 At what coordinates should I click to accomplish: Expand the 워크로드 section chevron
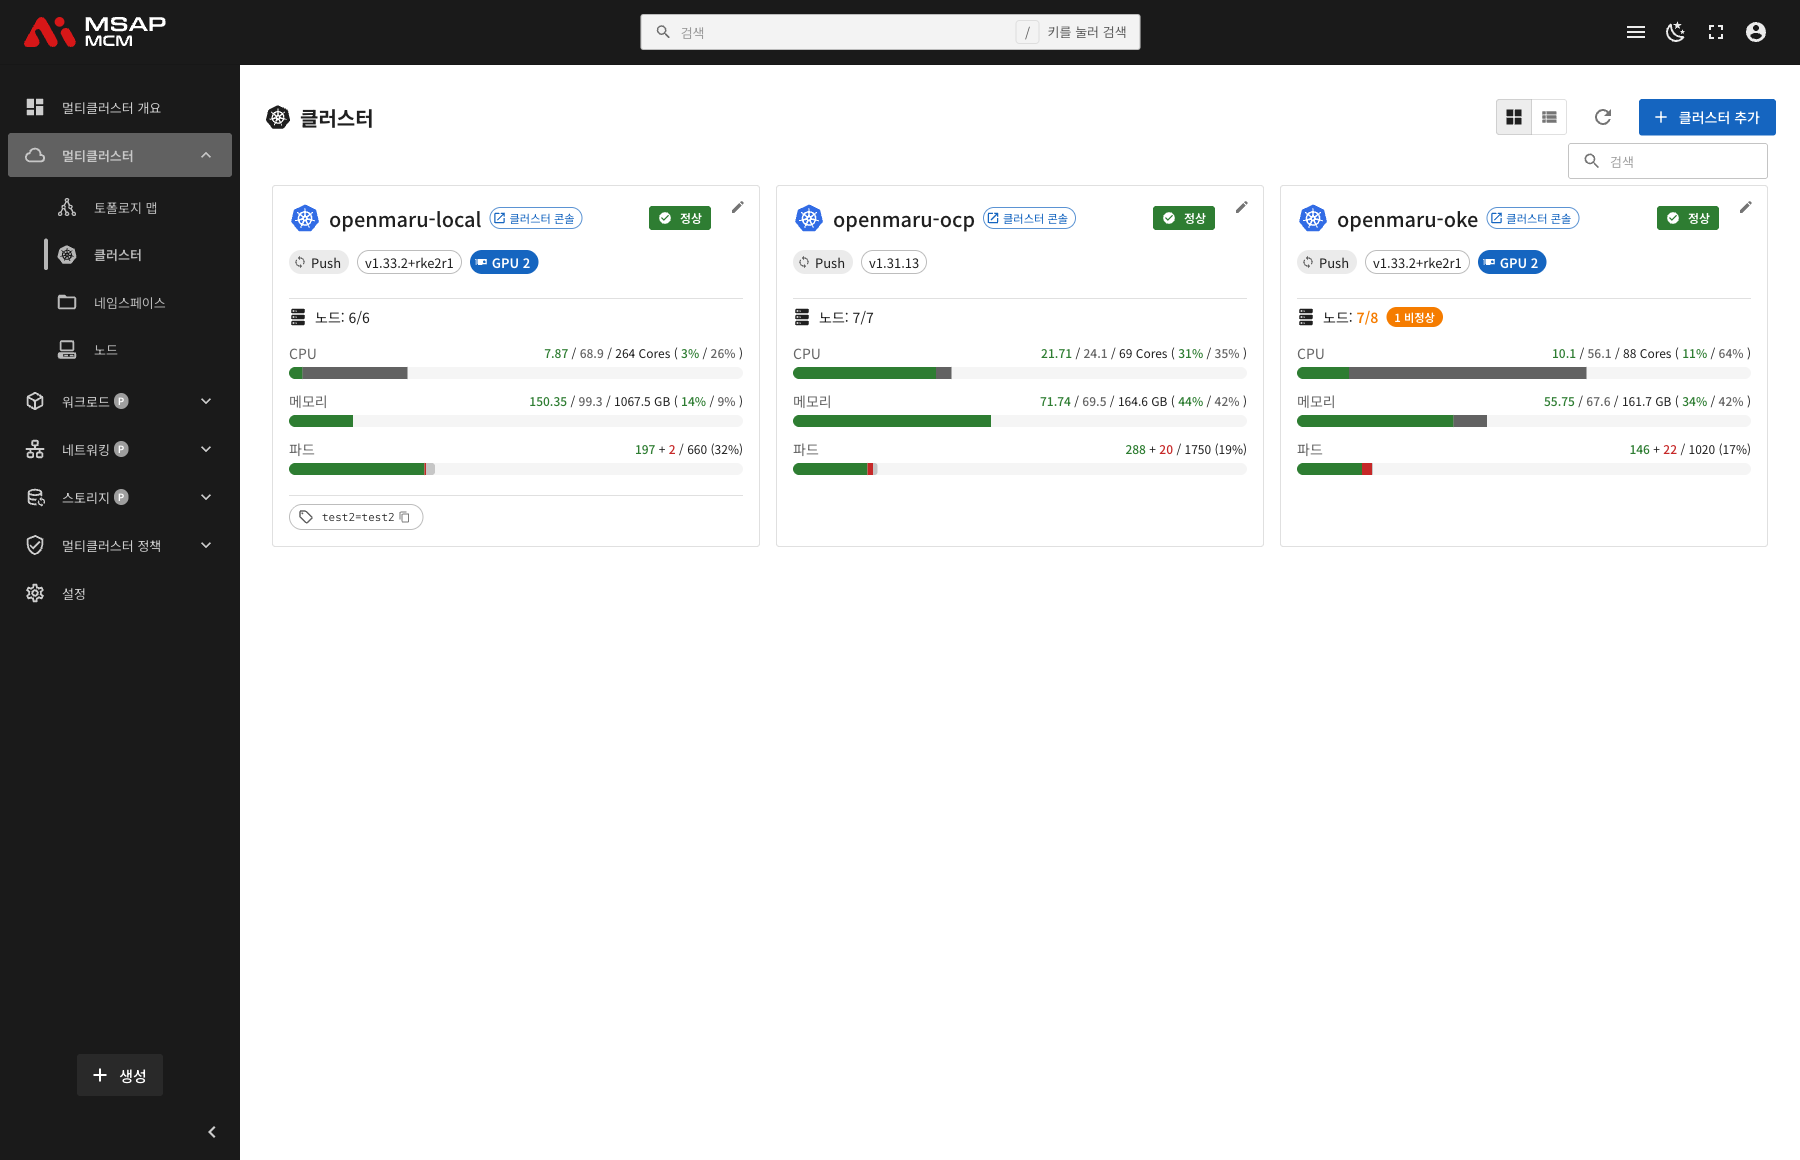pyautogui.click(x=206, y=401)
